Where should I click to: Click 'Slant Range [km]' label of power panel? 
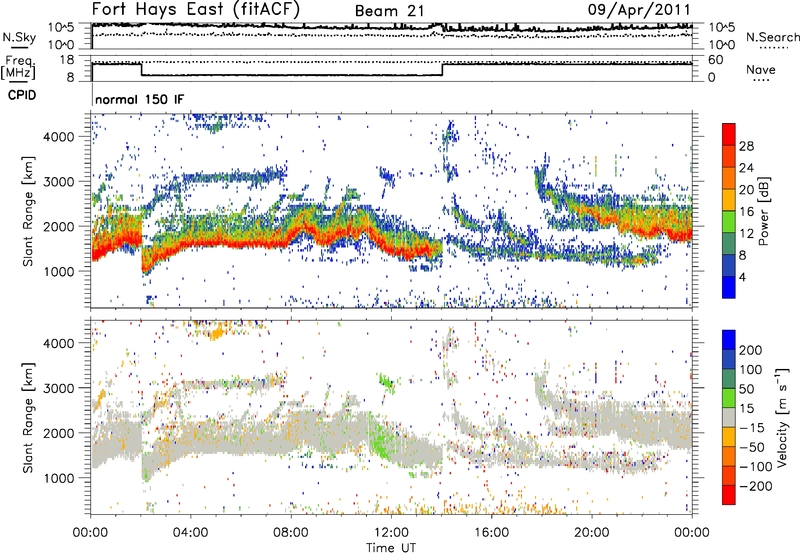[28, 211]
